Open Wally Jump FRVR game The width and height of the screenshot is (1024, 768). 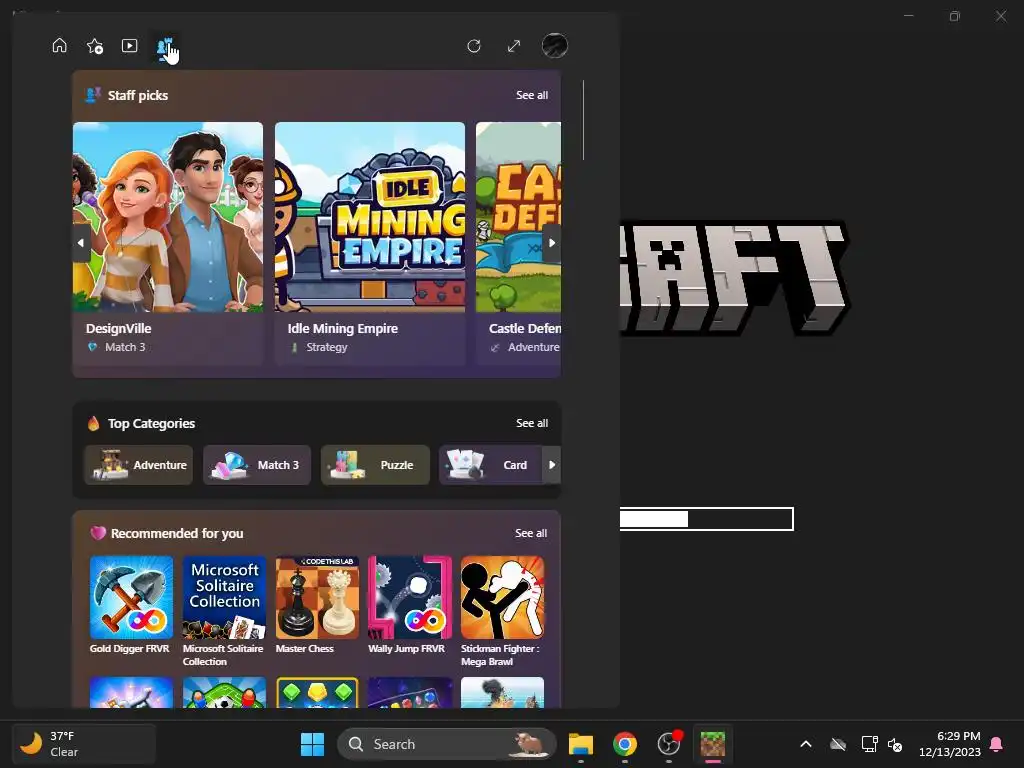[x=409, y=598]
